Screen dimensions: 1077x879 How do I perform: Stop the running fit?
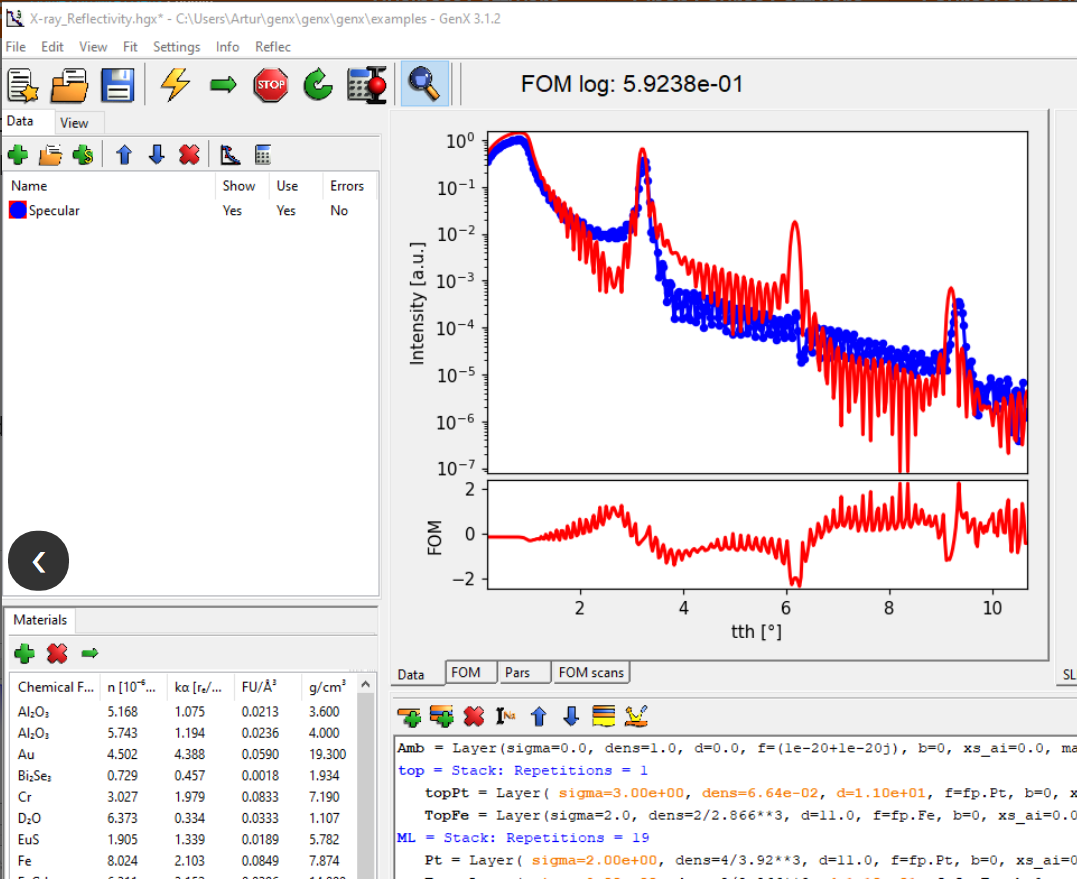270,84
